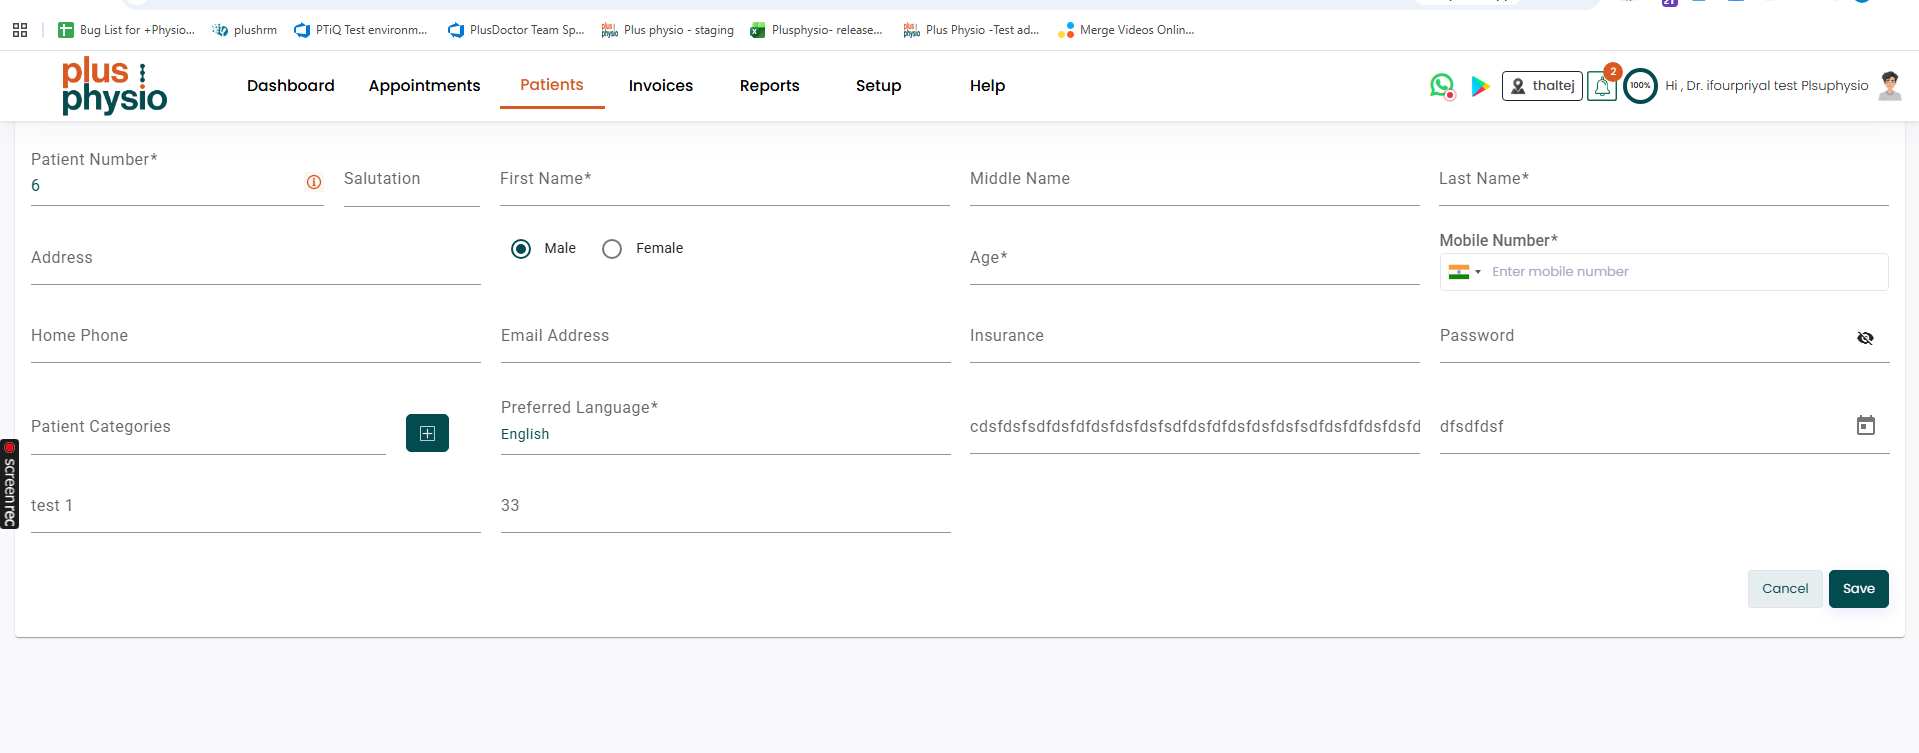Go to the Appointments menu
This screenshot has width=1919, height=753.
pos(424,86)
